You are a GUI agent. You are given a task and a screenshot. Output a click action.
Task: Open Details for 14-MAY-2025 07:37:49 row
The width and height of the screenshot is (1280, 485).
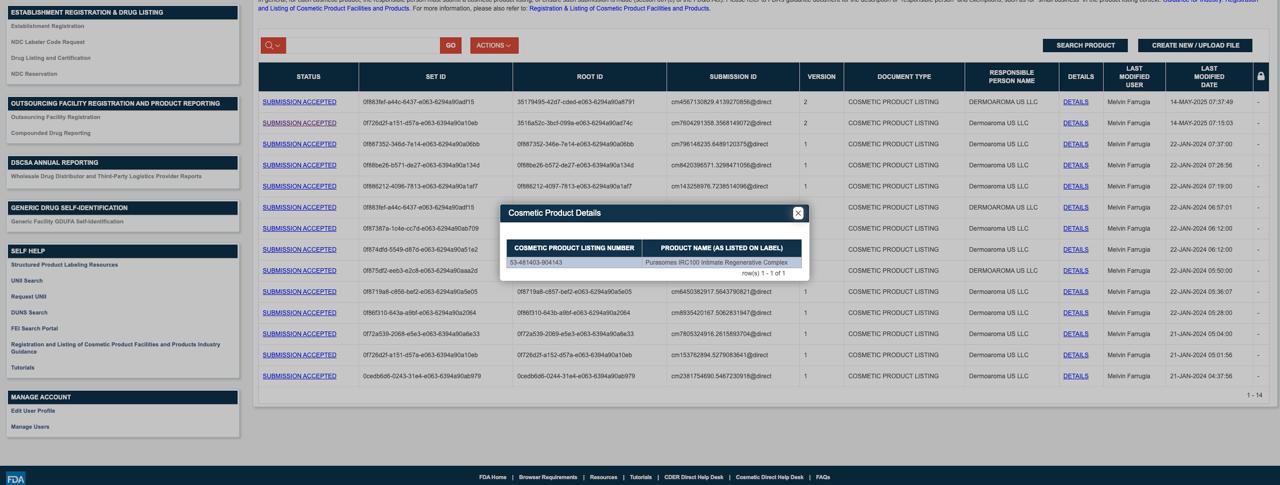[1076, 102]
